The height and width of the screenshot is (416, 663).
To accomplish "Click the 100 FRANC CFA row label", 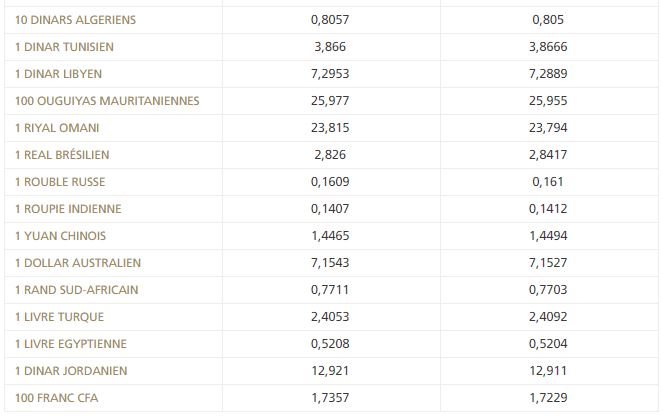I will pos(57,398).
